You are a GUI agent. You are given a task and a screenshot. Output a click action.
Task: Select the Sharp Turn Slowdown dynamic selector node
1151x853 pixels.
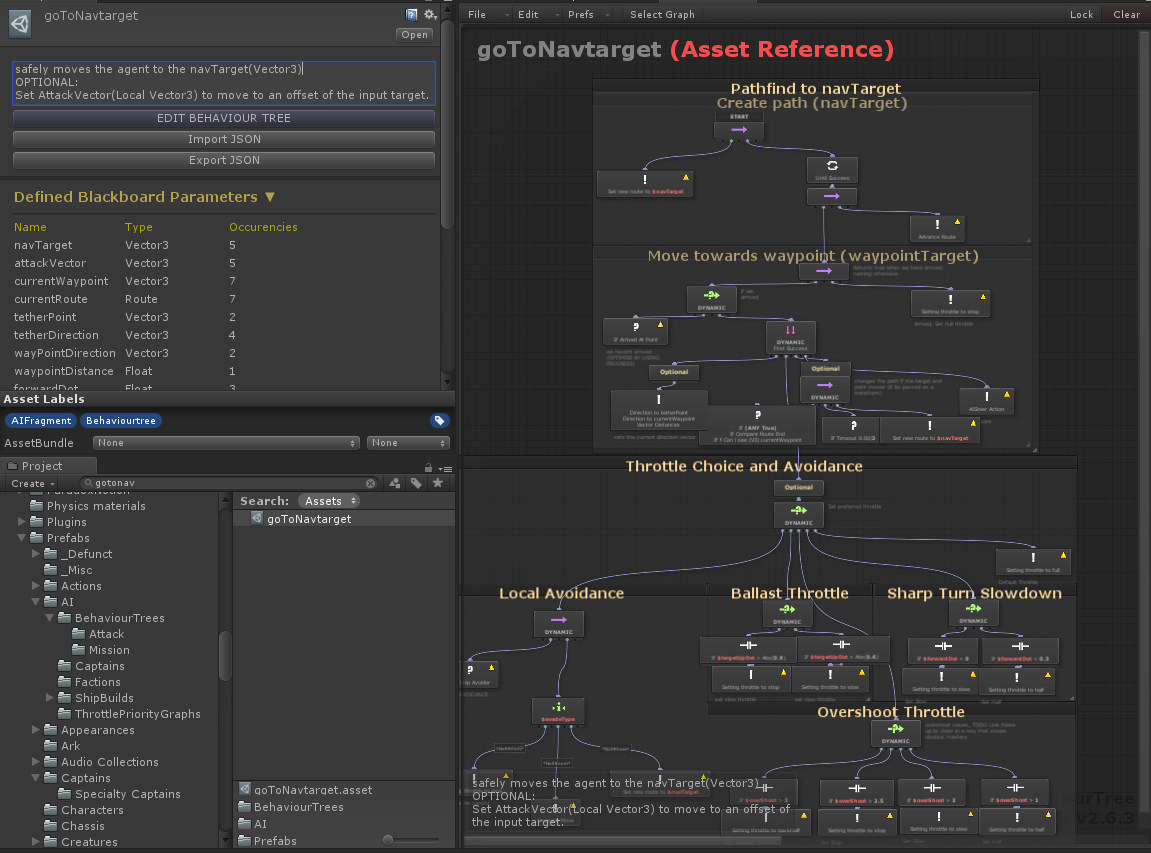[973, 613]
